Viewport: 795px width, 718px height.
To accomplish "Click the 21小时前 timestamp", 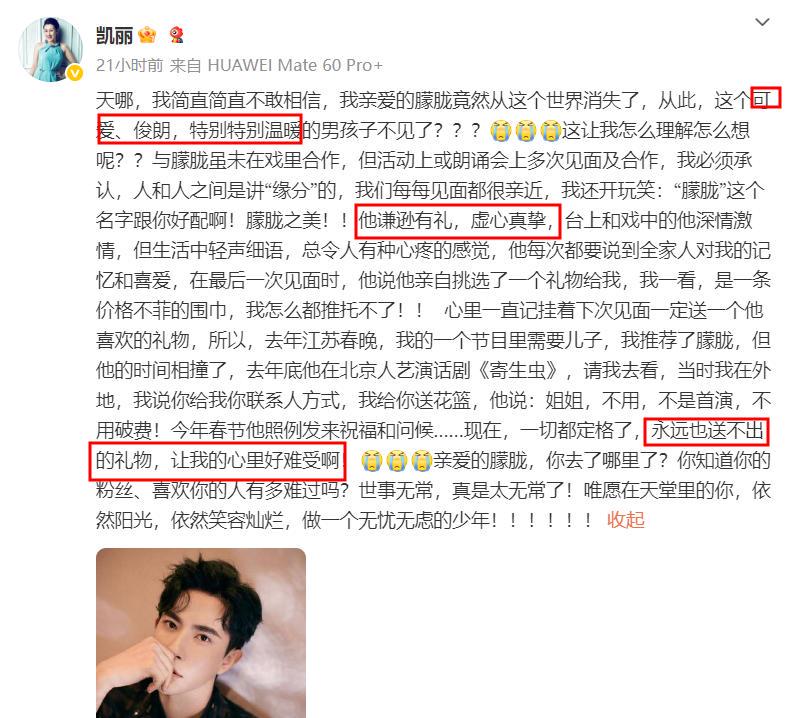I will pyautogui.click(x=129, y=65).
